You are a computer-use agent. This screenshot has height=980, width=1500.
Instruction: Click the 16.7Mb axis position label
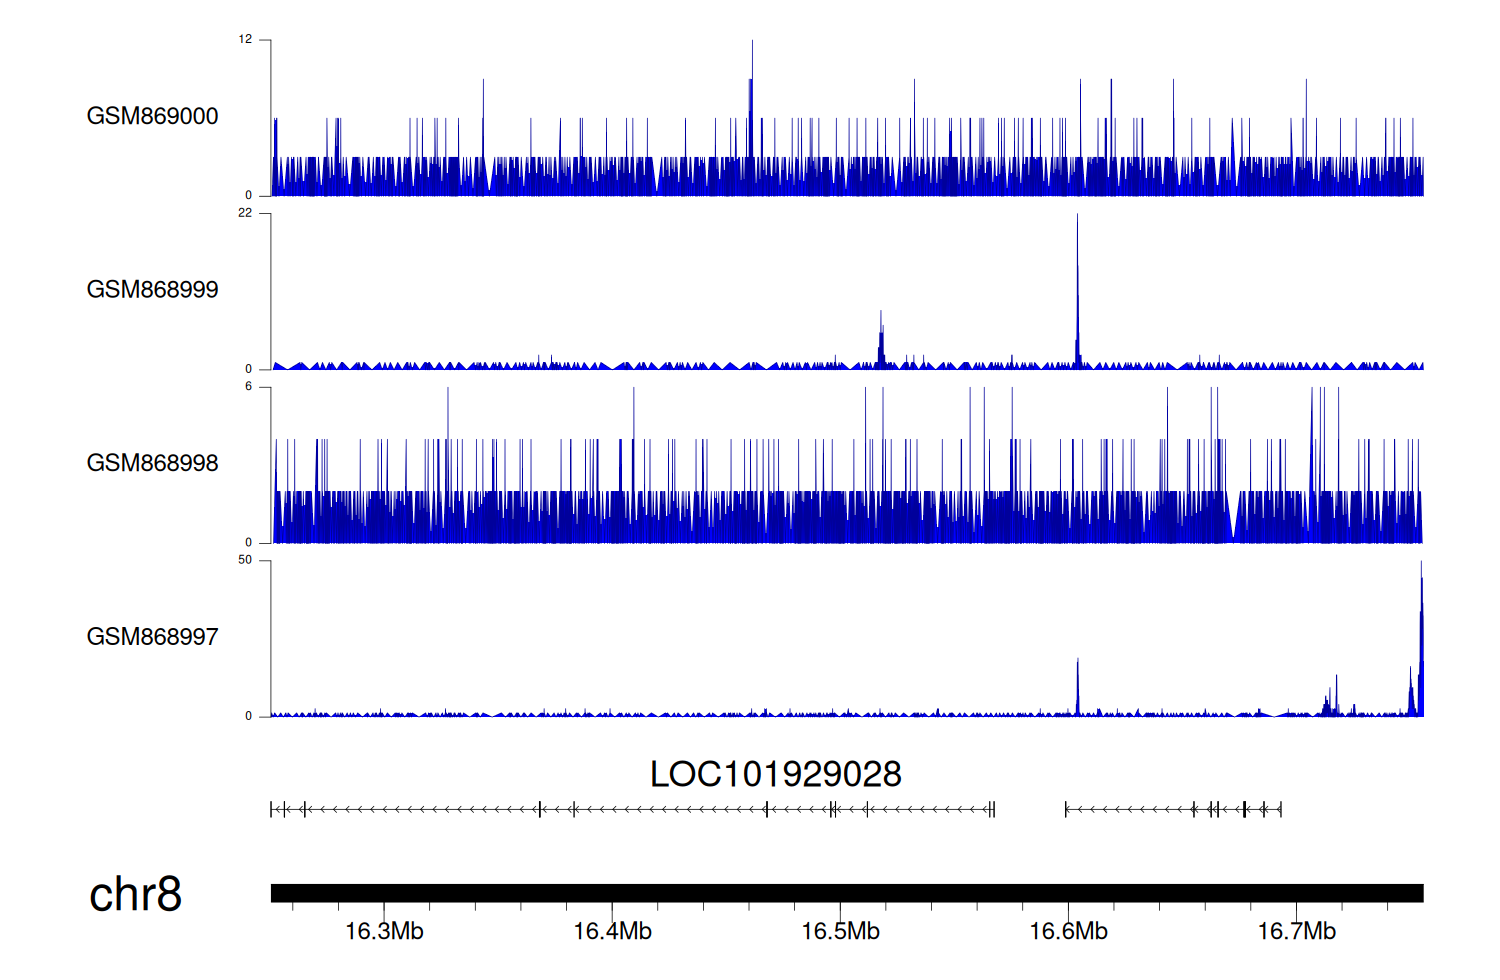point(1296,932)
